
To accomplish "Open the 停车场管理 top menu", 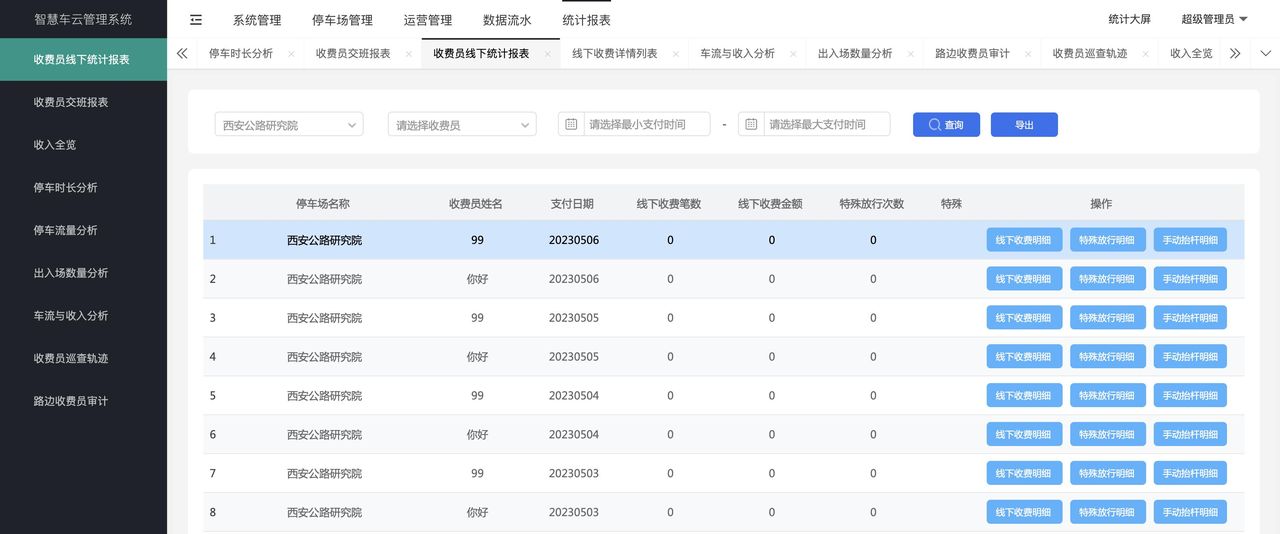I will tap(342, 20).
